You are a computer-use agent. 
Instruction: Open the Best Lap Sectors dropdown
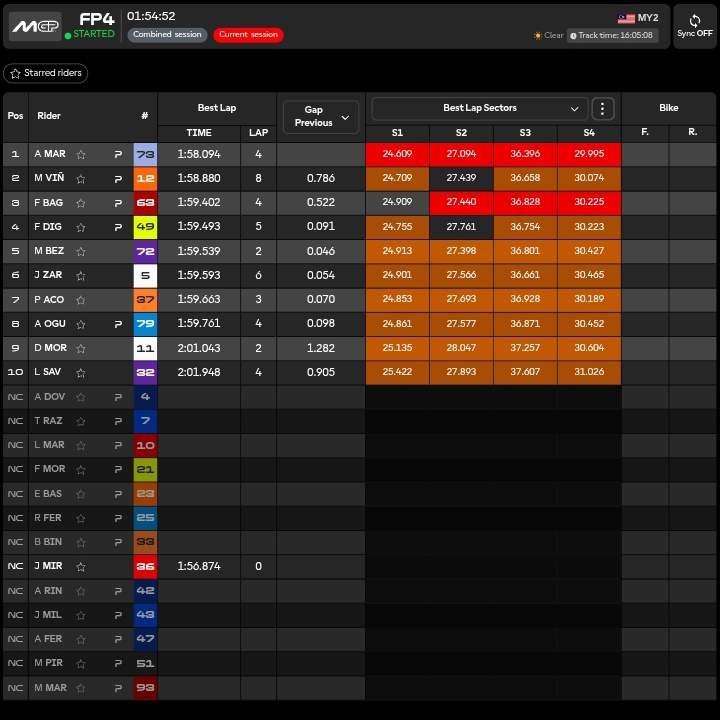(479, 108)
